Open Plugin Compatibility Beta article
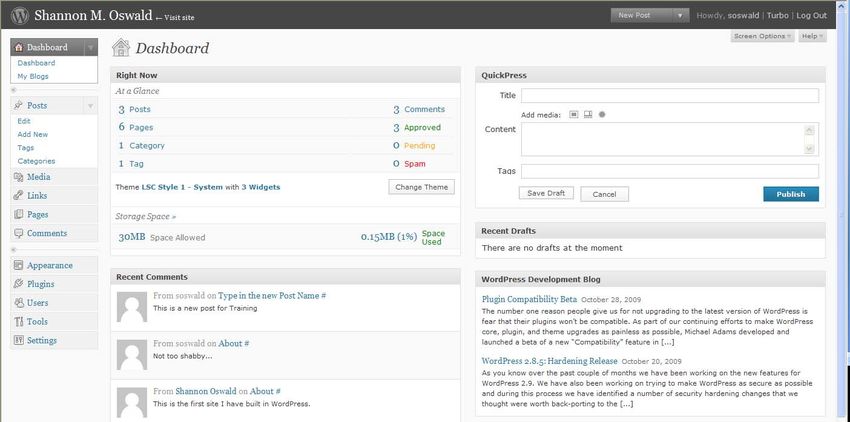This screenshot has height=422, width=850. click(529, 299)
